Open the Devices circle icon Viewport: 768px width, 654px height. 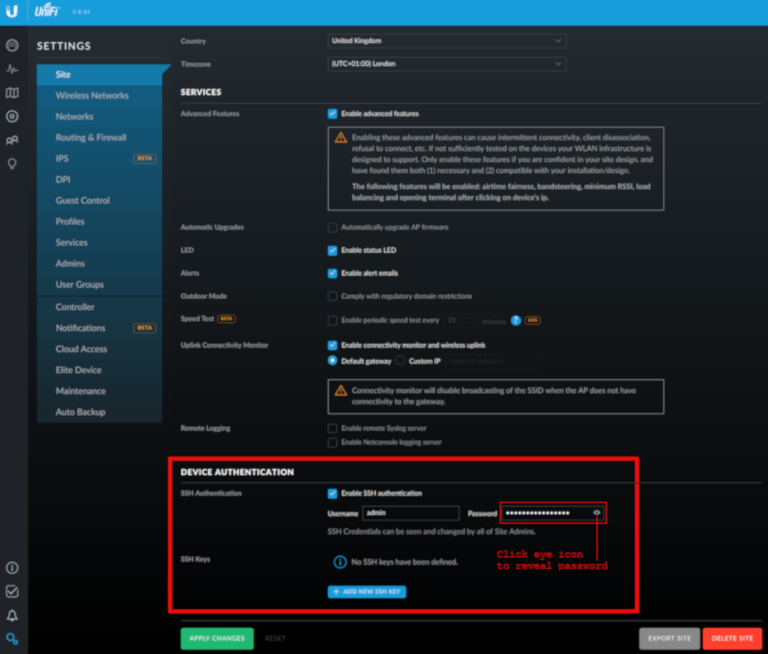(x=12, y=116)
